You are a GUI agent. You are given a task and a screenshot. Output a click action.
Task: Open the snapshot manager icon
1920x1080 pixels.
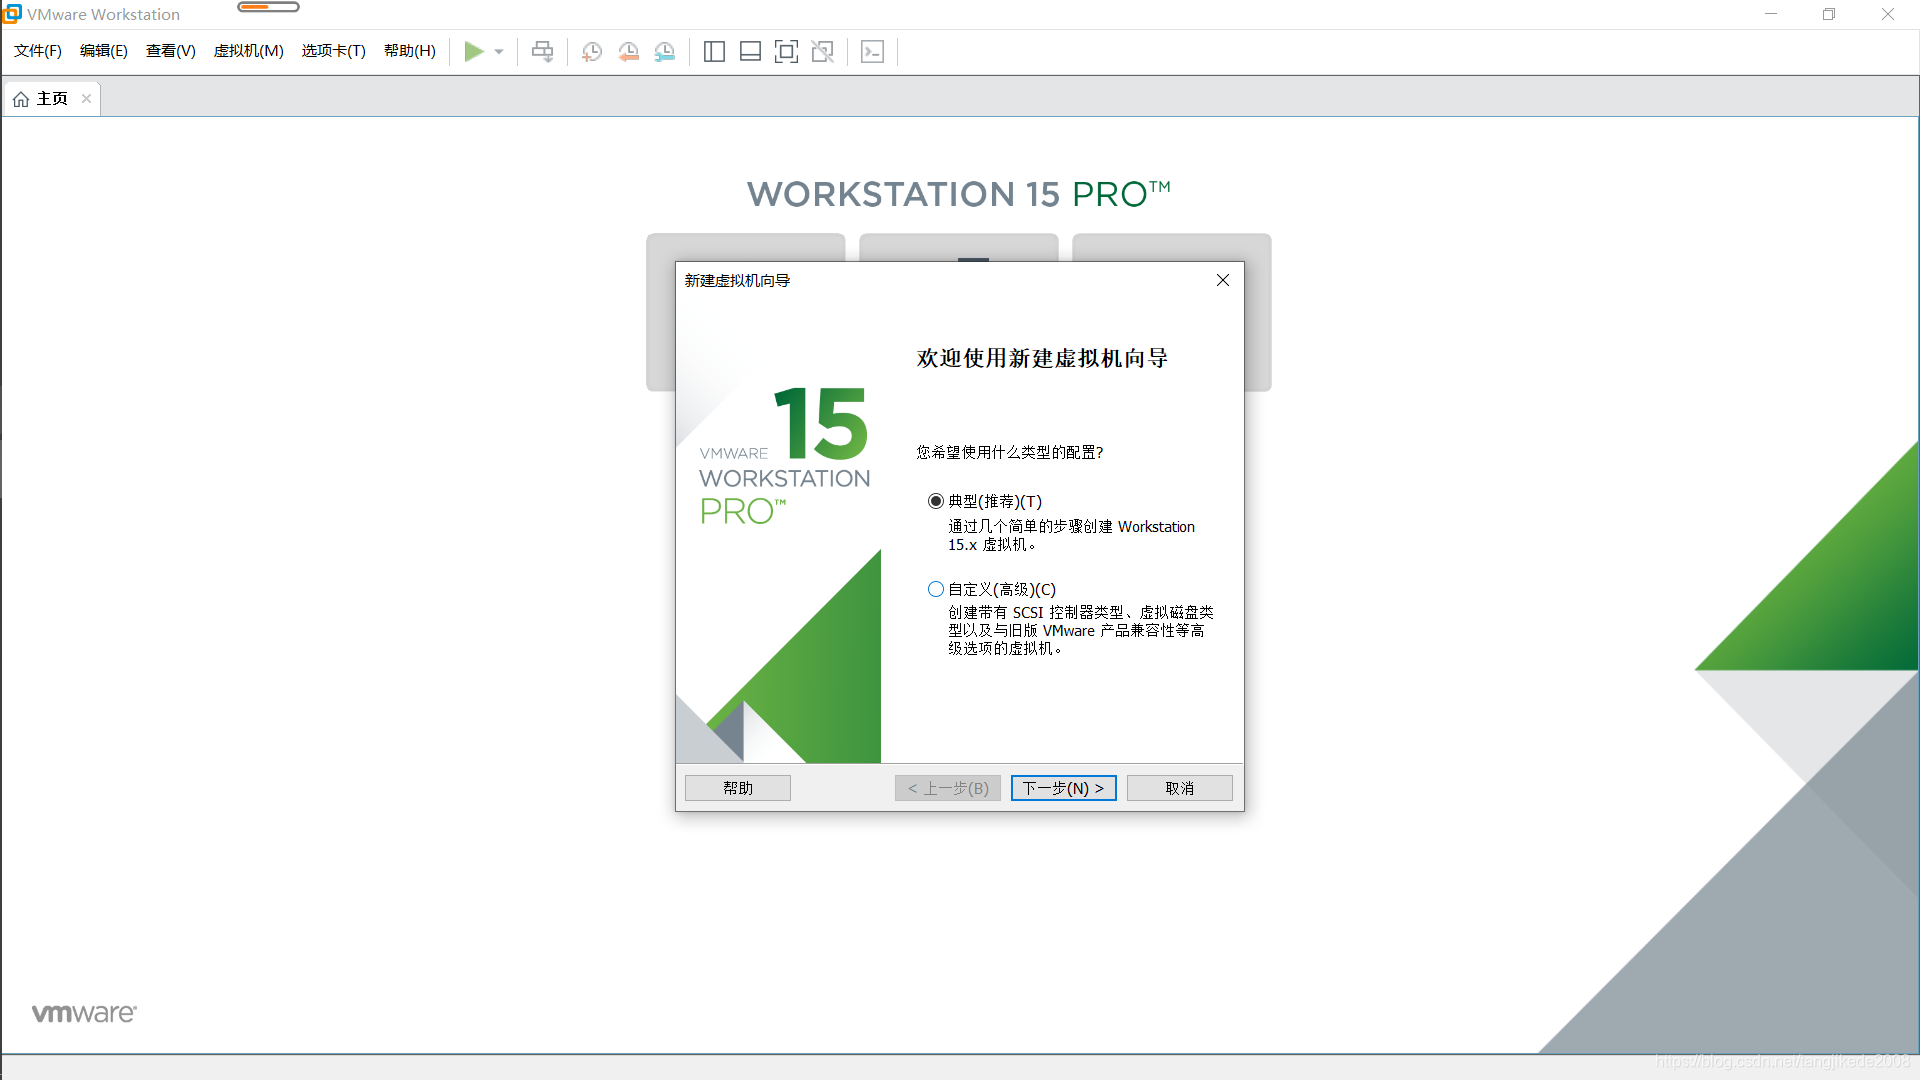[665, 51]
